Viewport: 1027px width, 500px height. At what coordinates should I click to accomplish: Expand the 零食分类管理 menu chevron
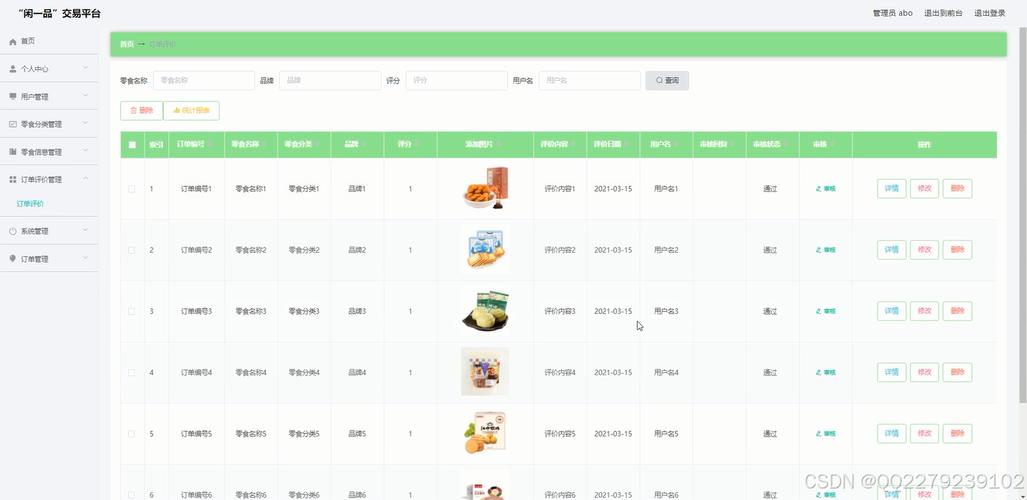pos(85,123)
